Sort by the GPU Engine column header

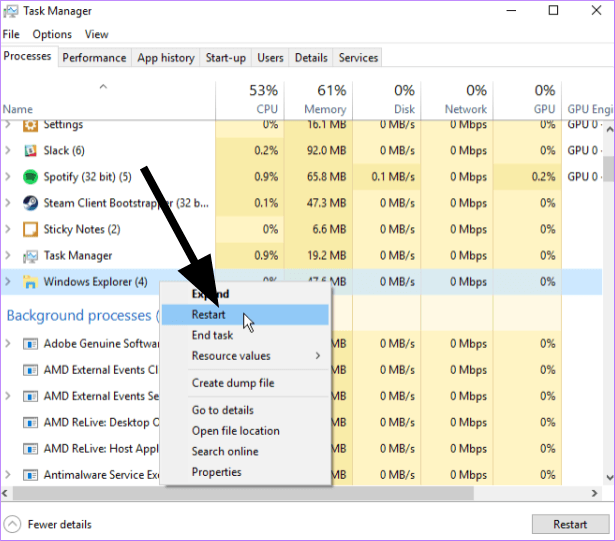tap(588, 100)
